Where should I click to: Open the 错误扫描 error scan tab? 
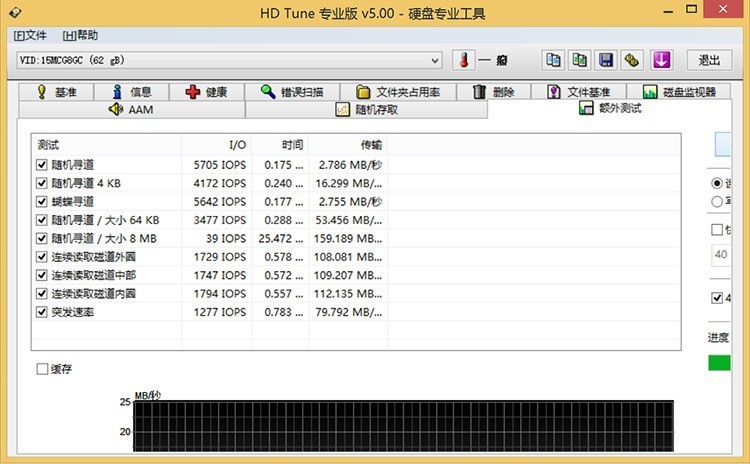(292, 92)
